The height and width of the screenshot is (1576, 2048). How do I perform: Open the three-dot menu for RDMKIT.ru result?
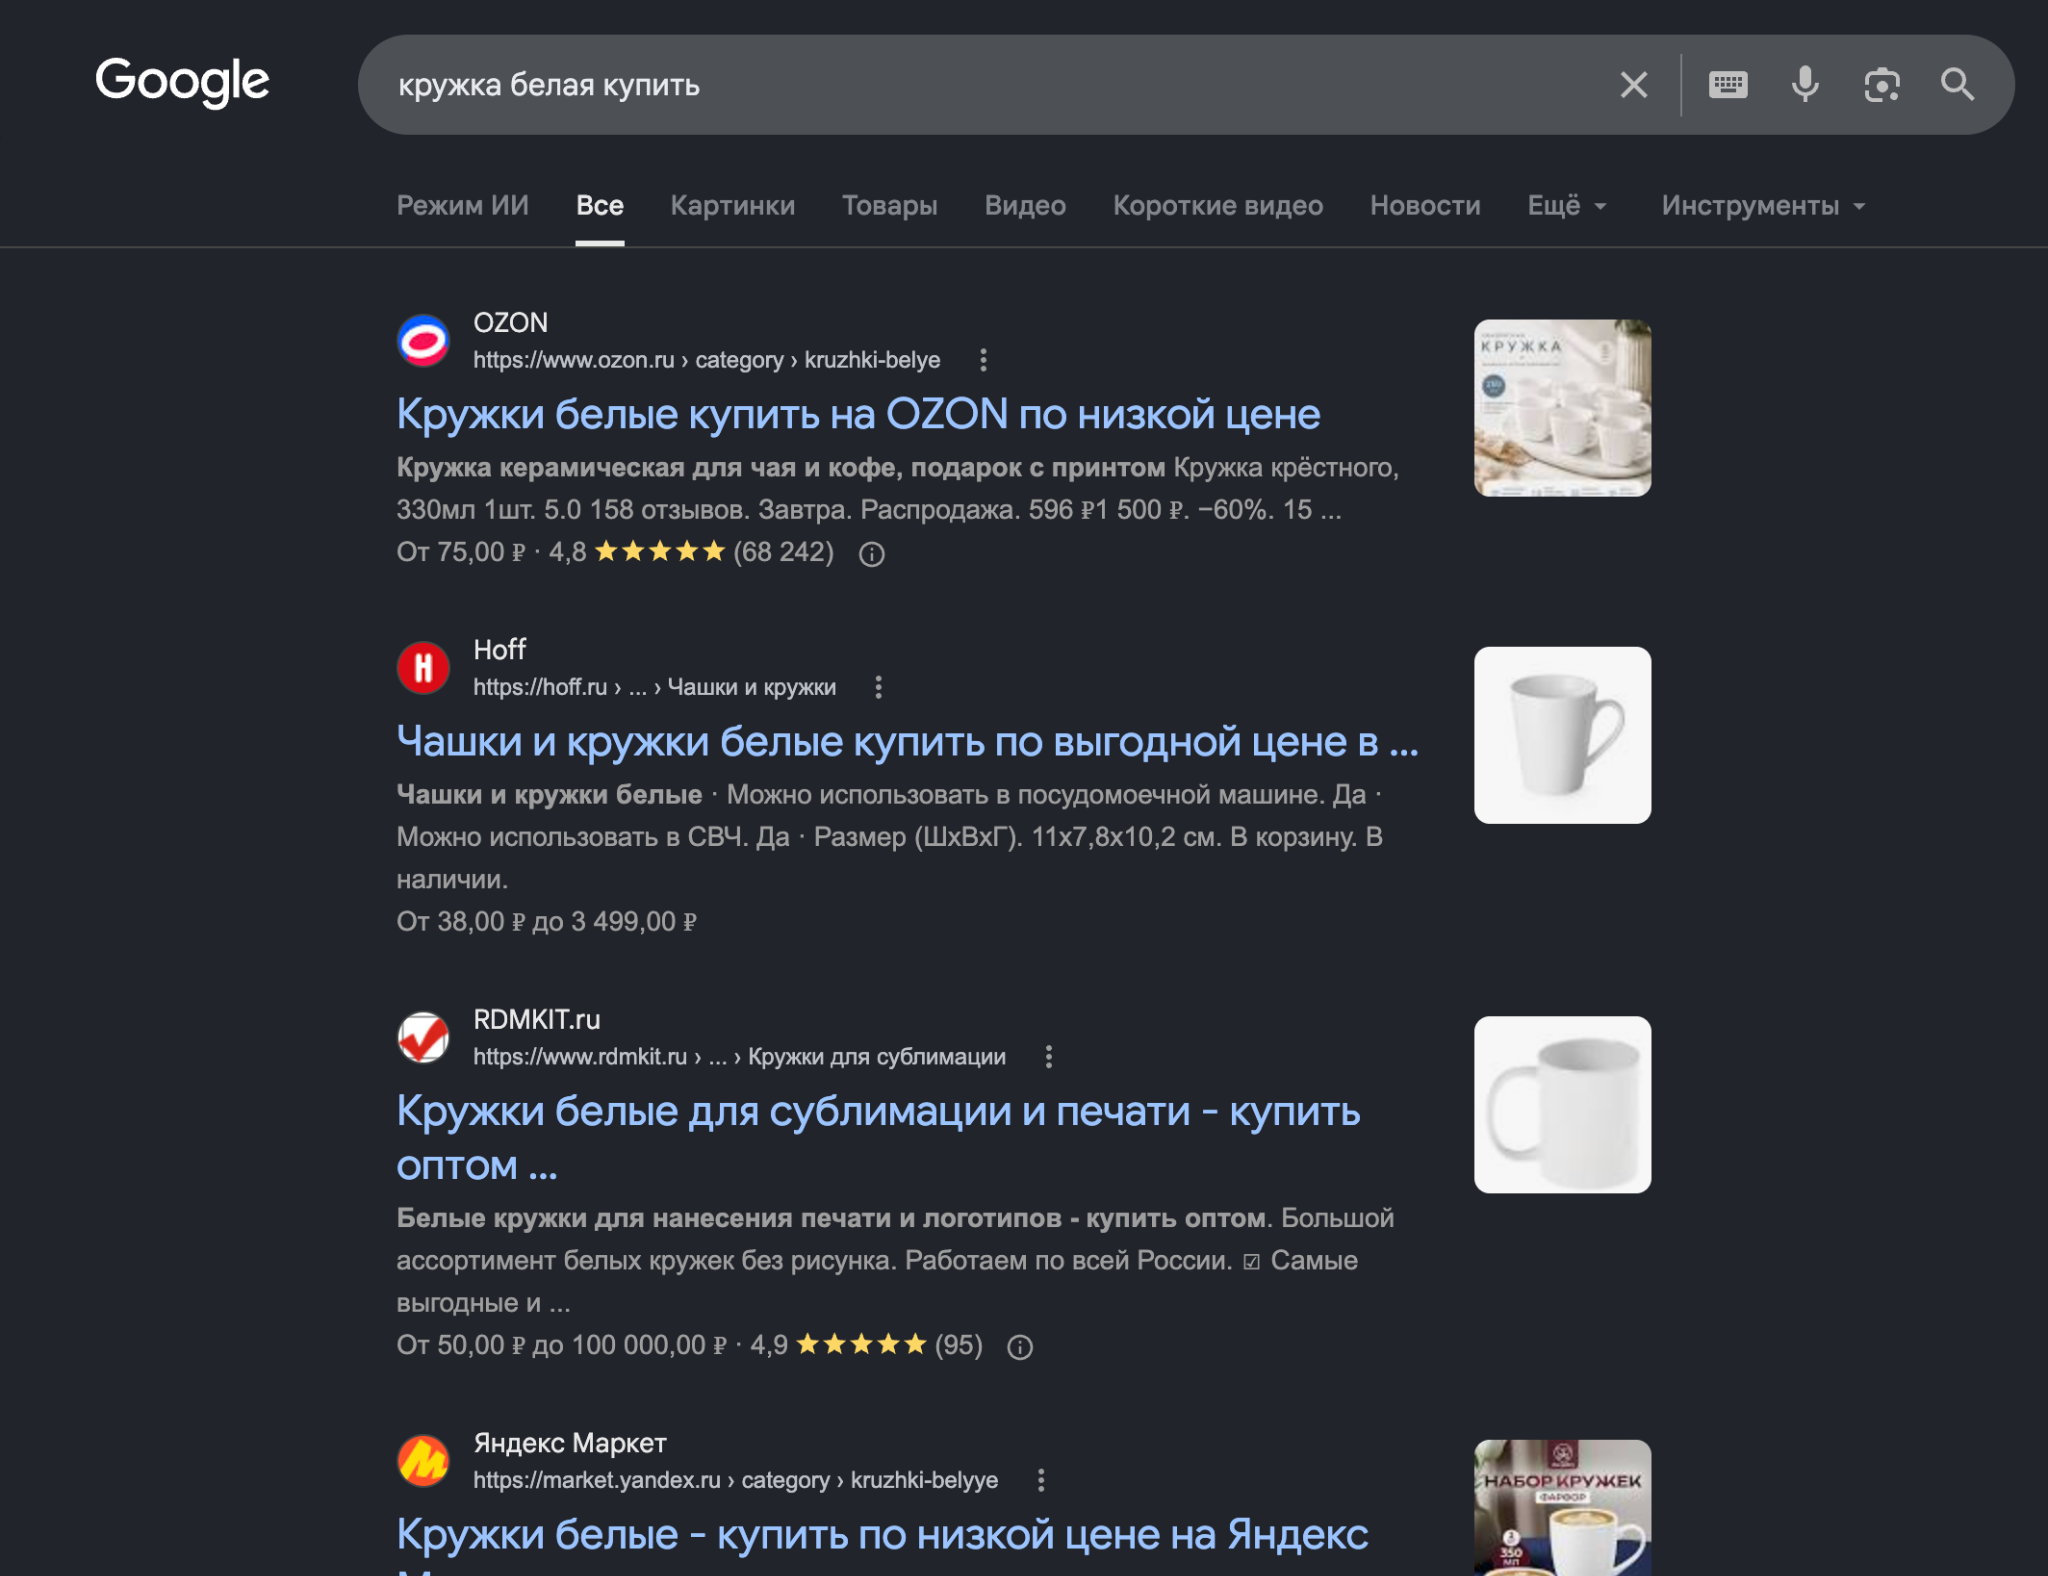pyautogui.click(x=1049, y=1057)
